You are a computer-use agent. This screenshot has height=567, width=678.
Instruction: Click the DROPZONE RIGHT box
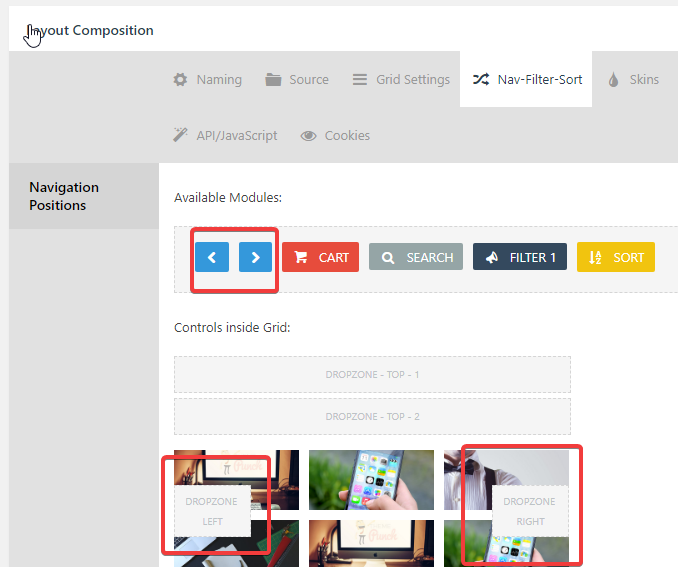(531, 511)
